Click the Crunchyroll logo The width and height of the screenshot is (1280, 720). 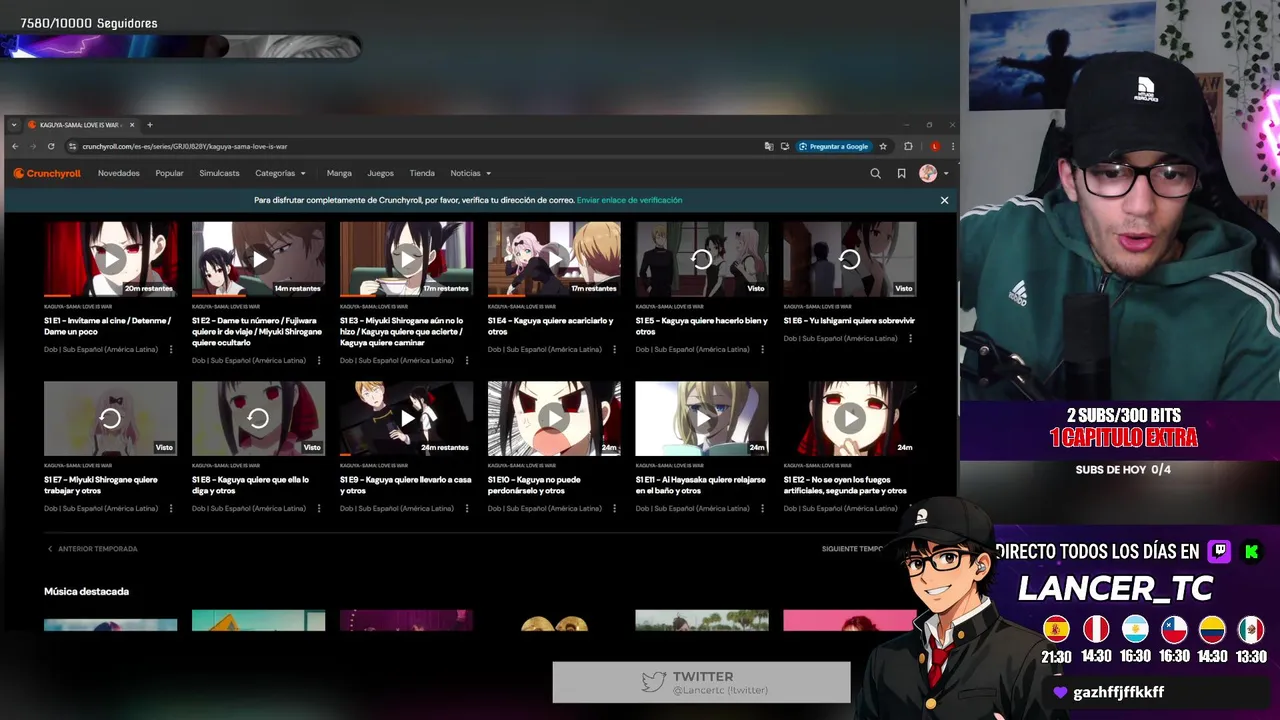coord(47,173)
